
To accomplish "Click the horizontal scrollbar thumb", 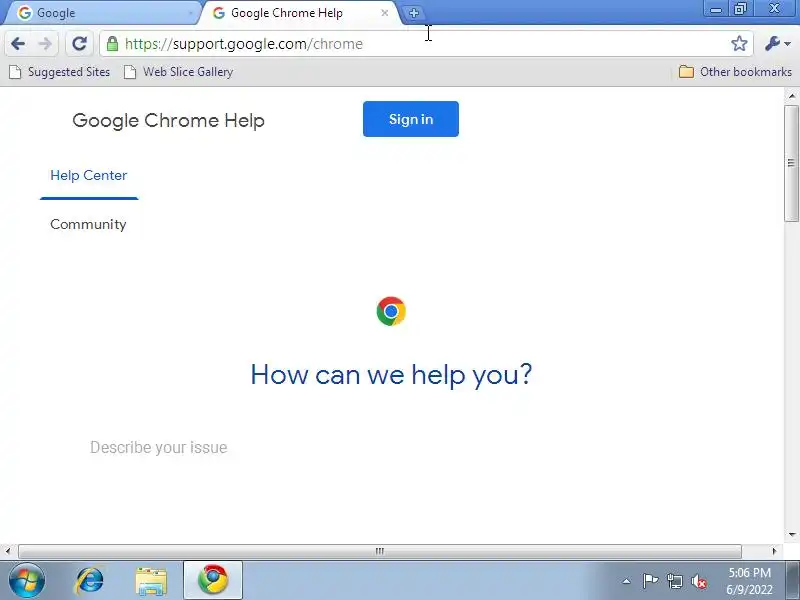I will point(380,551).
